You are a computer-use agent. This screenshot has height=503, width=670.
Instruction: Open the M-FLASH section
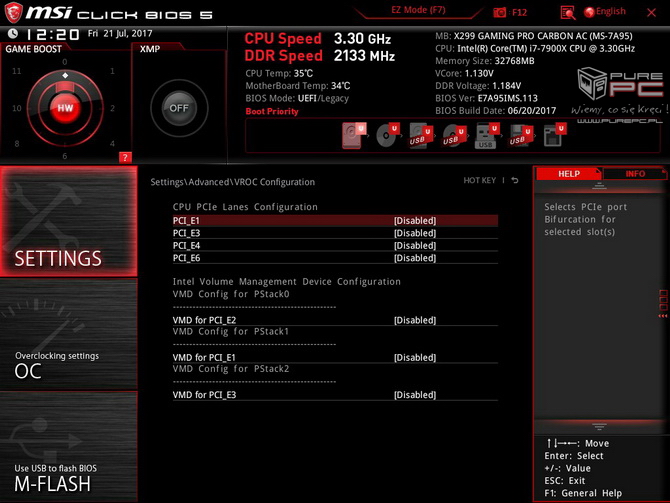tap(69, 447)
